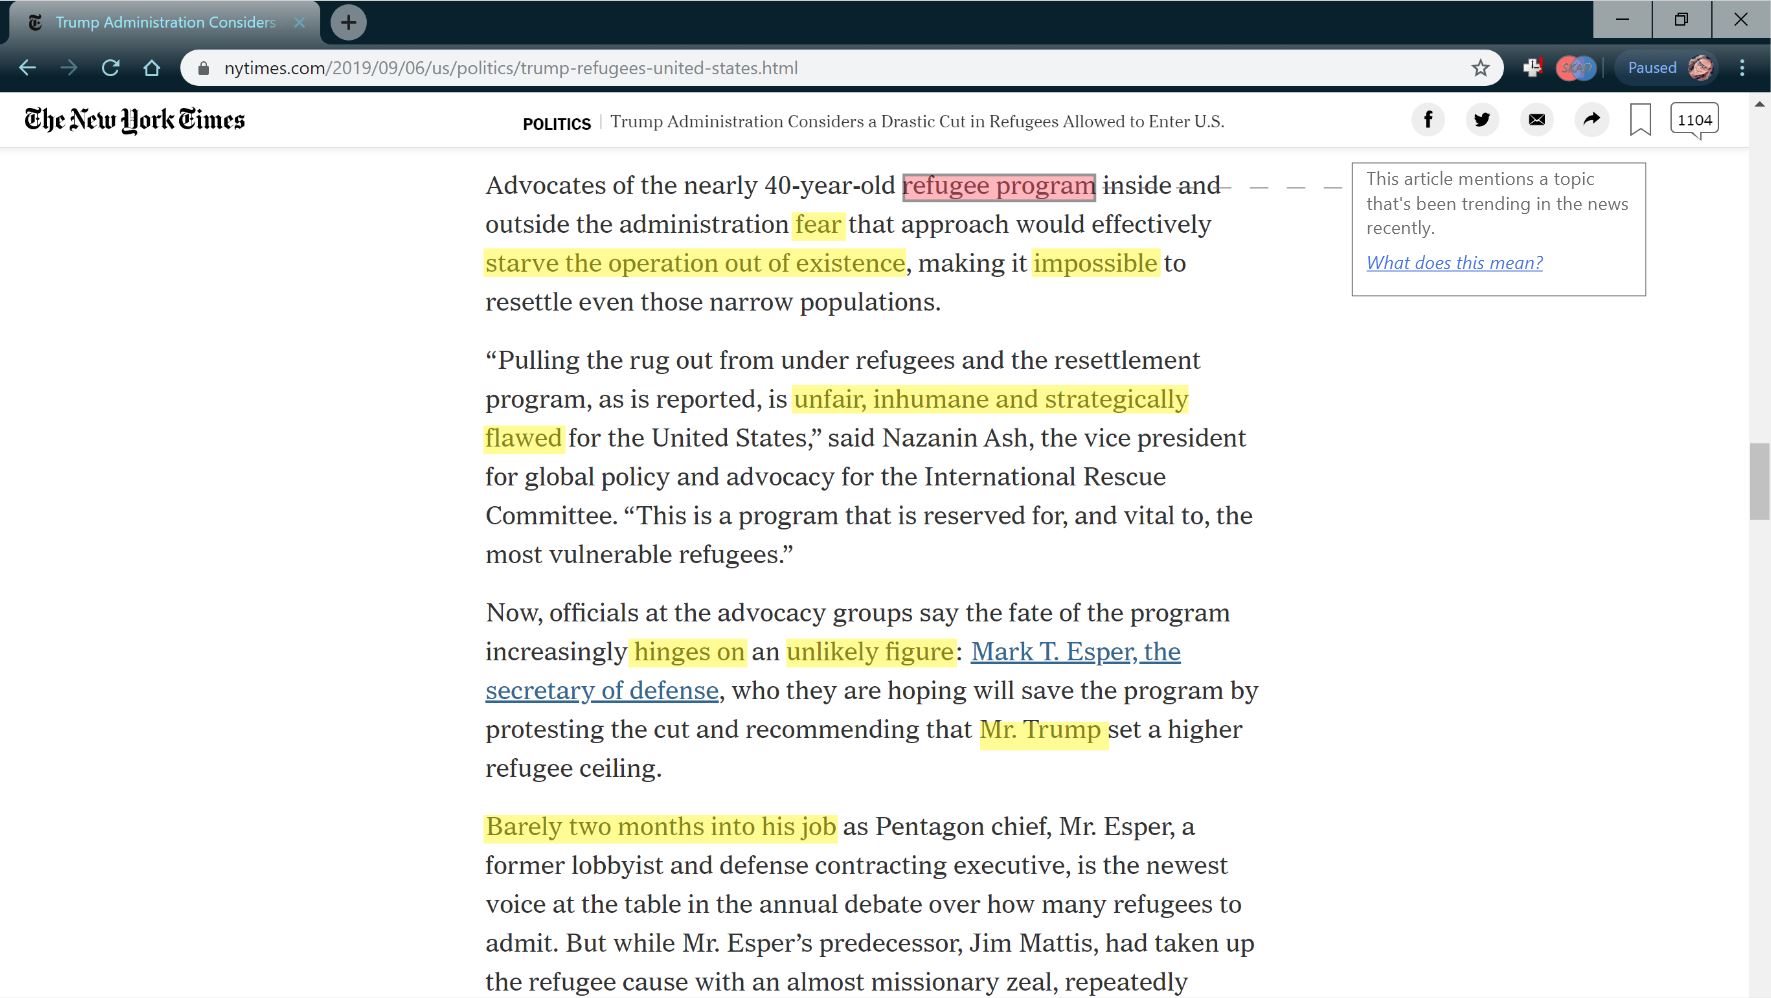Click the article headline in the header bar

[x=917, y=122]
